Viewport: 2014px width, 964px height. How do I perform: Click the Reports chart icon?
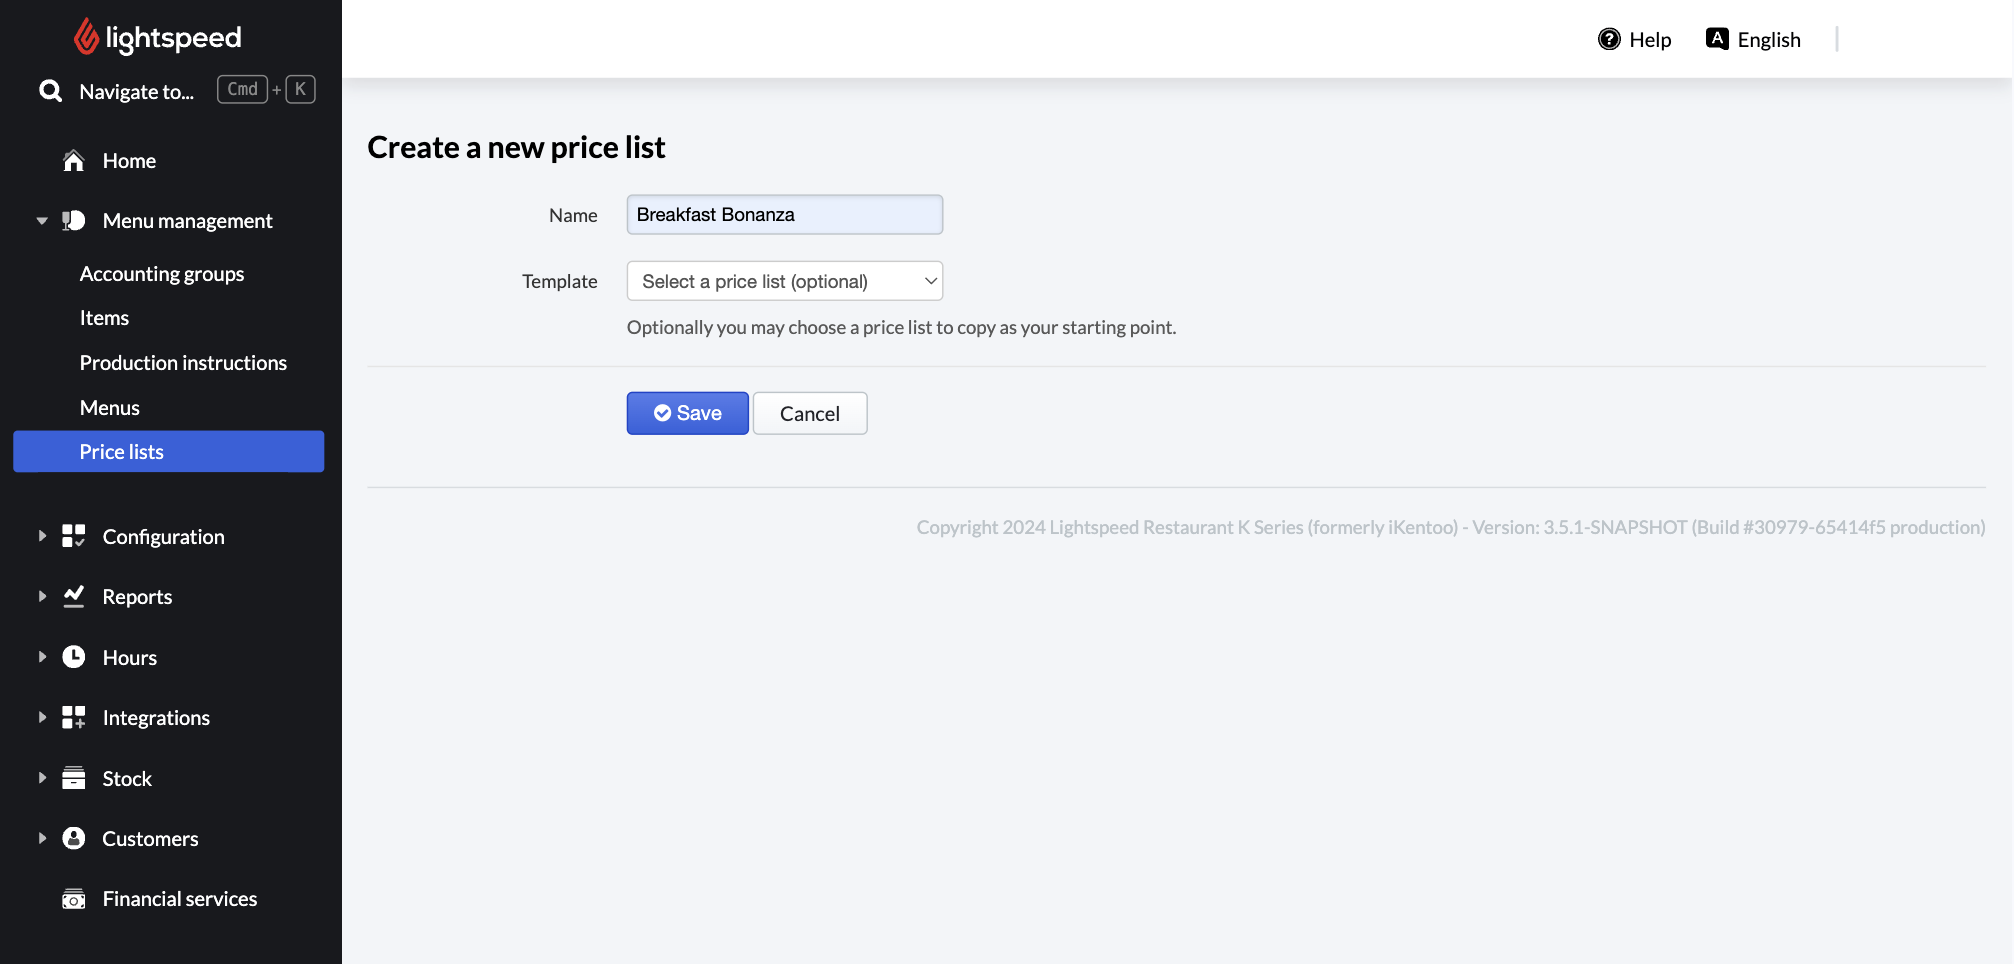(73, 597)
